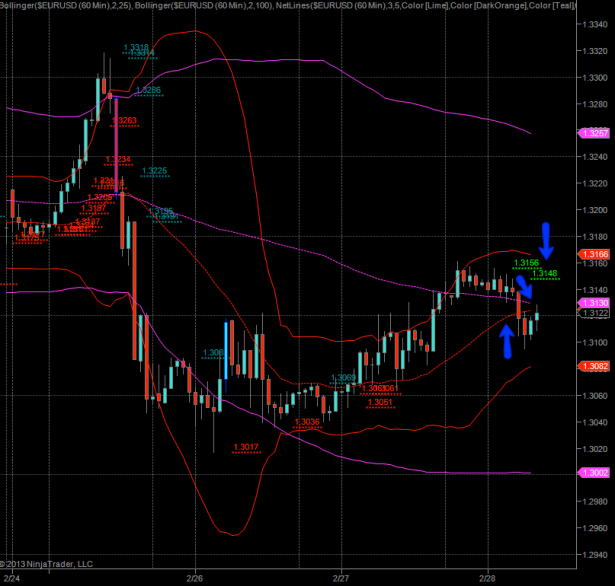This screenshot has width=615, height=586.
Task: Click the red 1.3017 net line label
Action: 246,446
